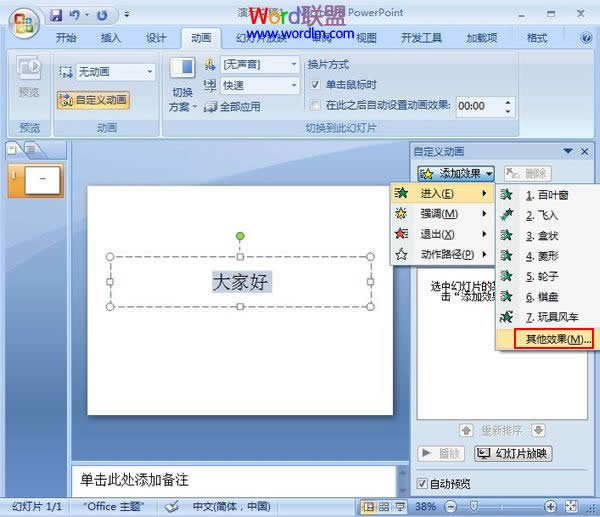Select the Fly In entrance effect

(x=547, y=215)
